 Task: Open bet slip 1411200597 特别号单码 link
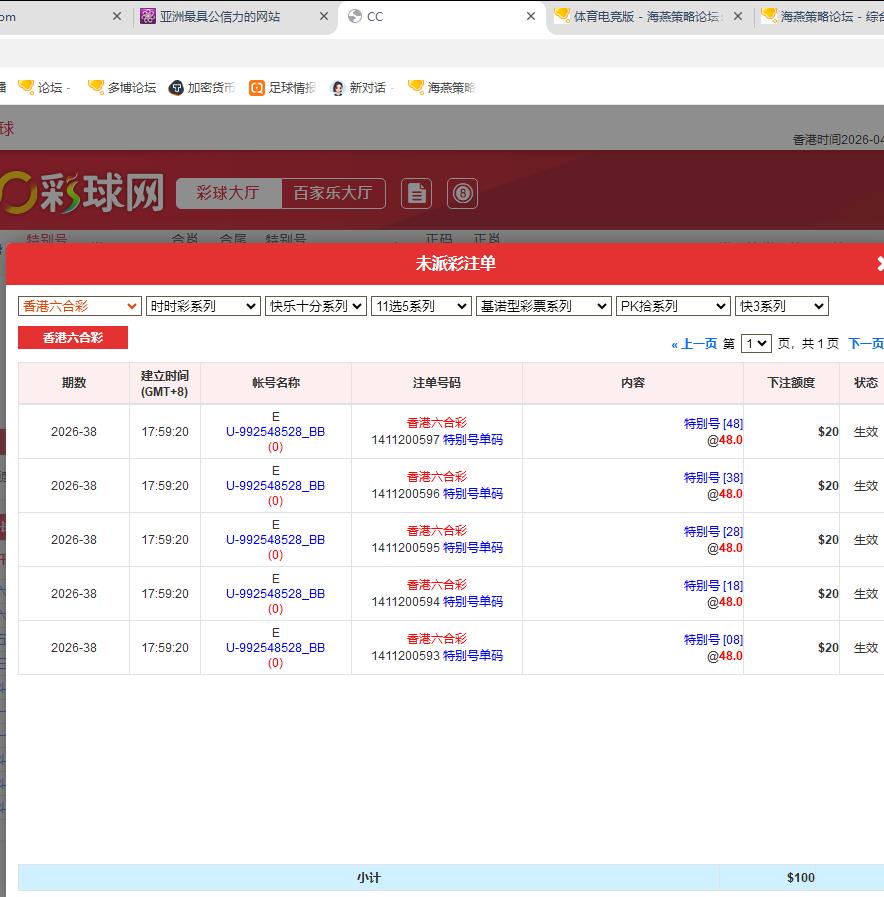pos(473,440)
